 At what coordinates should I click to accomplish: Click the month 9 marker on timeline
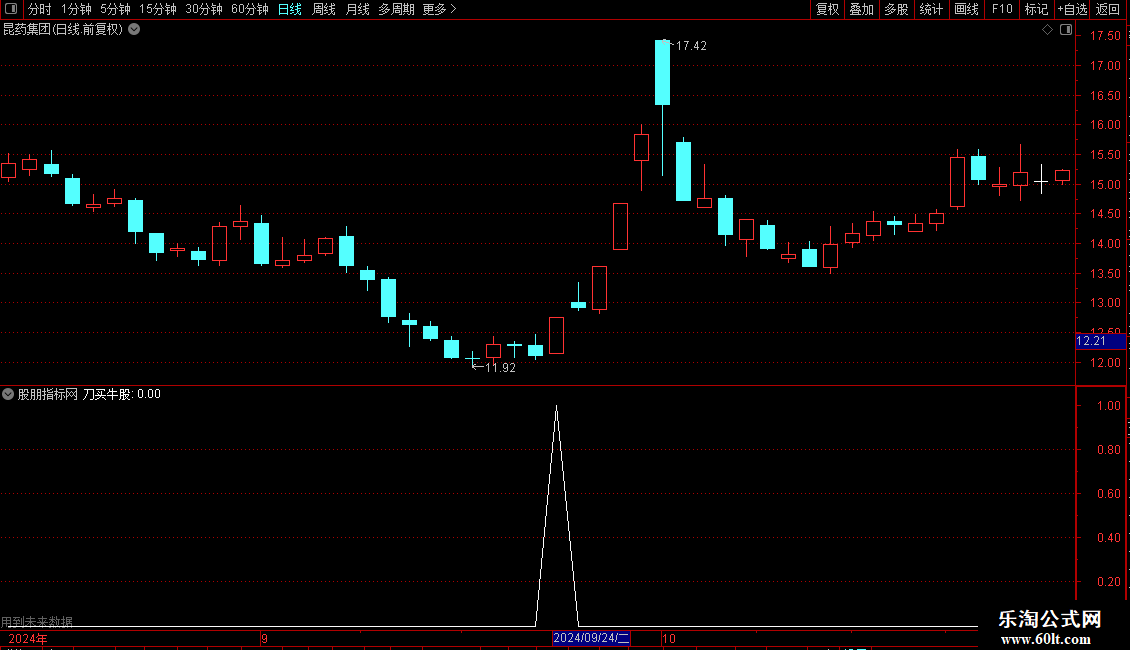click(x=264, y=638)
